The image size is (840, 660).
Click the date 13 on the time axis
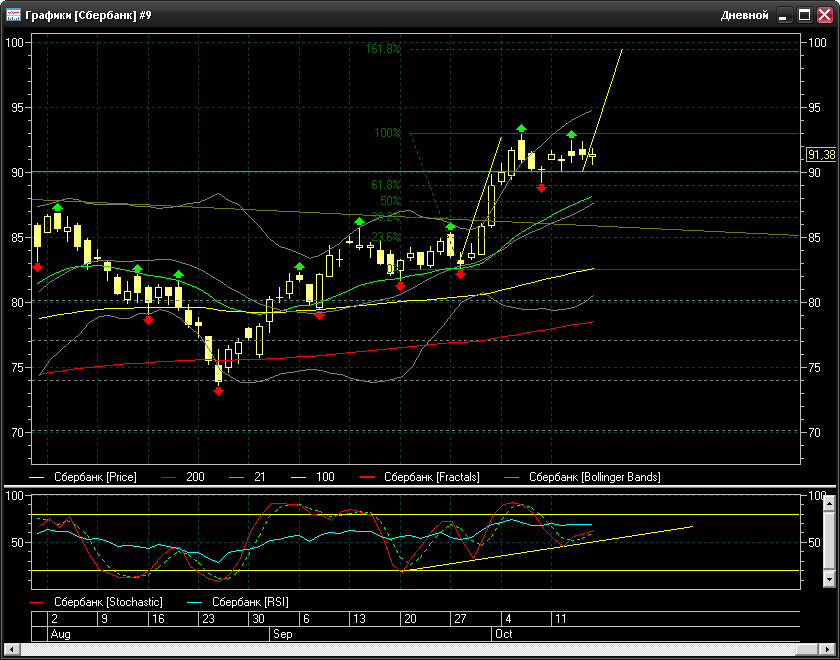359,619
